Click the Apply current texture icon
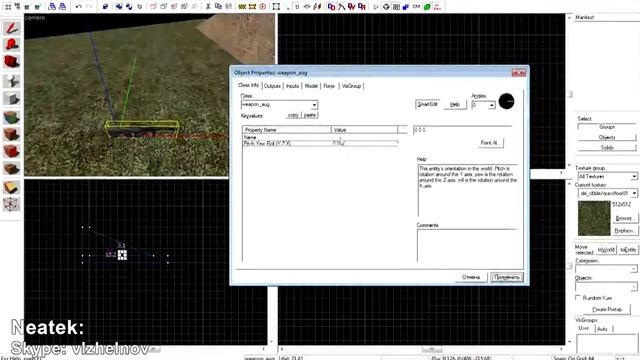The width and height of the screenshot is (640, 360). 11,134
